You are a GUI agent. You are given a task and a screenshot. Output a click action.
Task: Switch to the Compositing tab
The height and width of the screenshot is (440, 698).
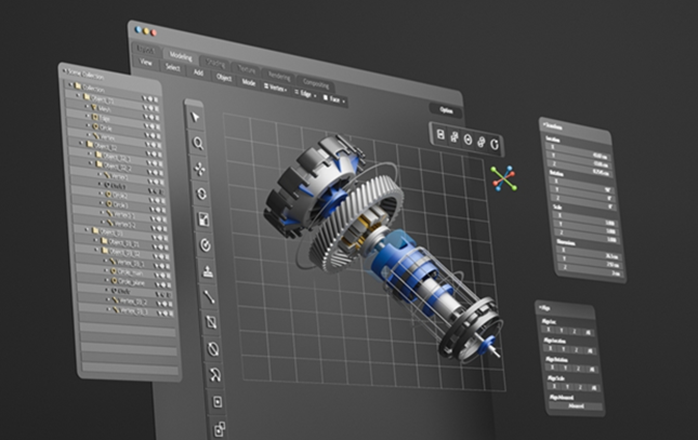[316, 84]
